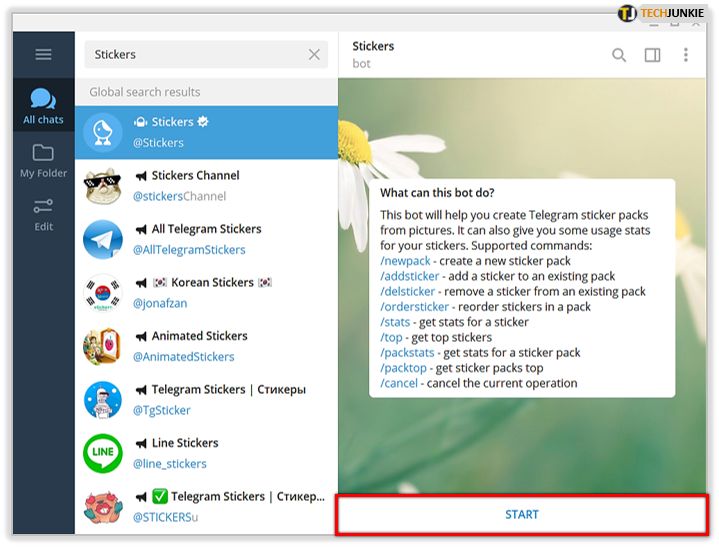Click the green LINE Stickers icon
Viewport: 719px width, 547px height.
103,453
